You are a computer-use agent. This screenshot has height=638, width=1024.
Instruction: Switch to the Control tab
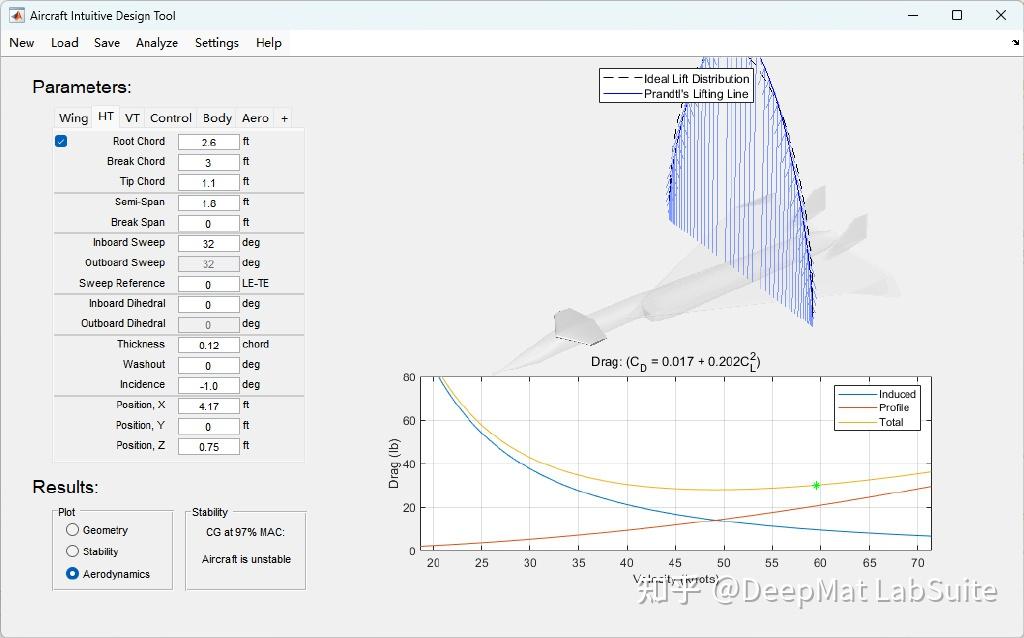coord(170,117)
